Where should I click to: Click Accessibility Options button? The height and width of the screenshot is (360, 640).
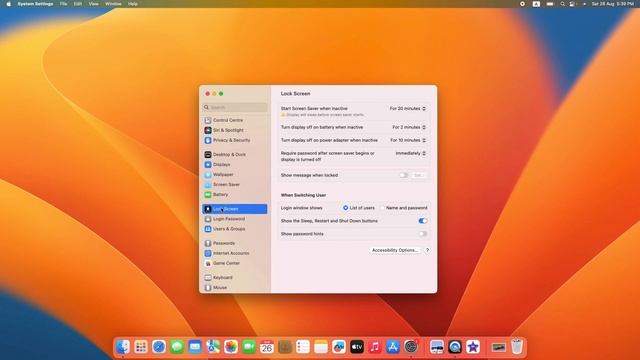[395, 250]
